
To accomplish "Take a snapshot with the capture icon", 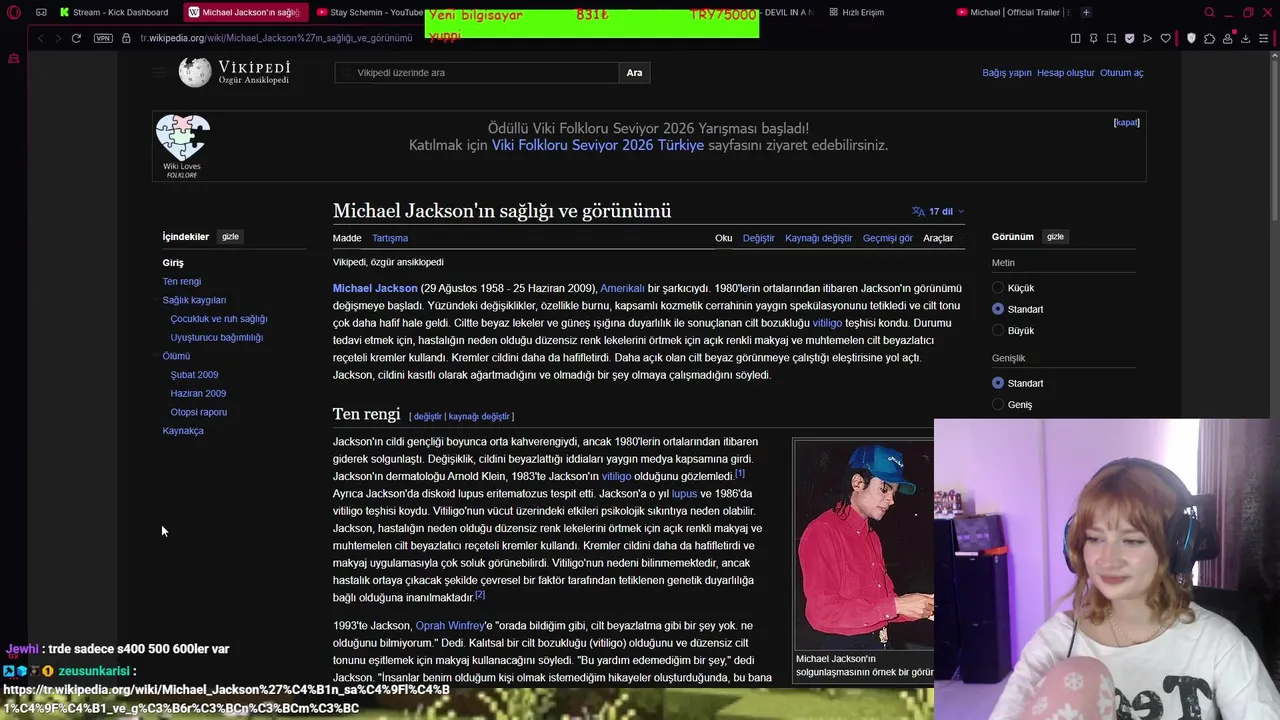I will coord(1111,38).
